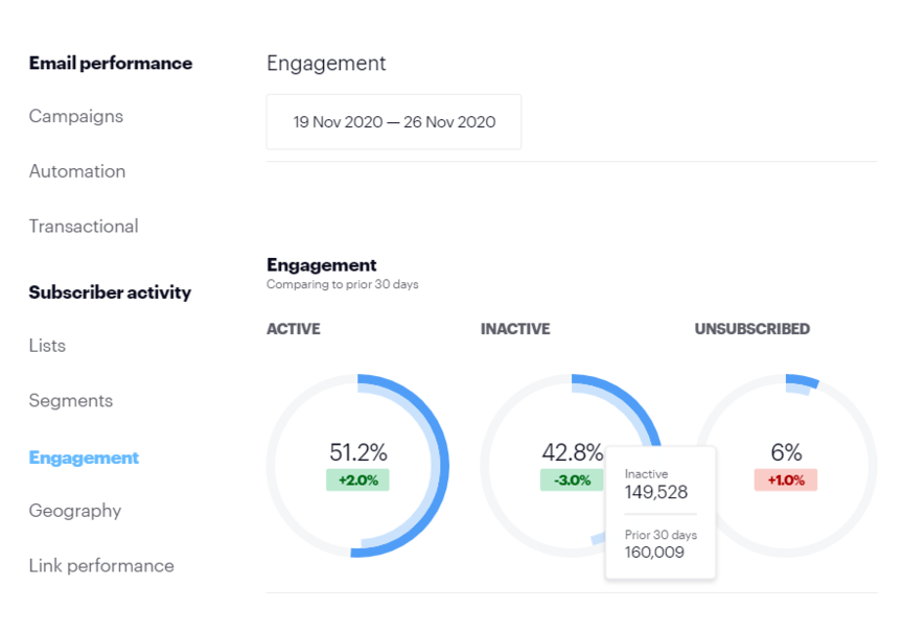The width and height of the screenshot is (904, 634).
Task: Open the Geography report
Action: point(75,511)
